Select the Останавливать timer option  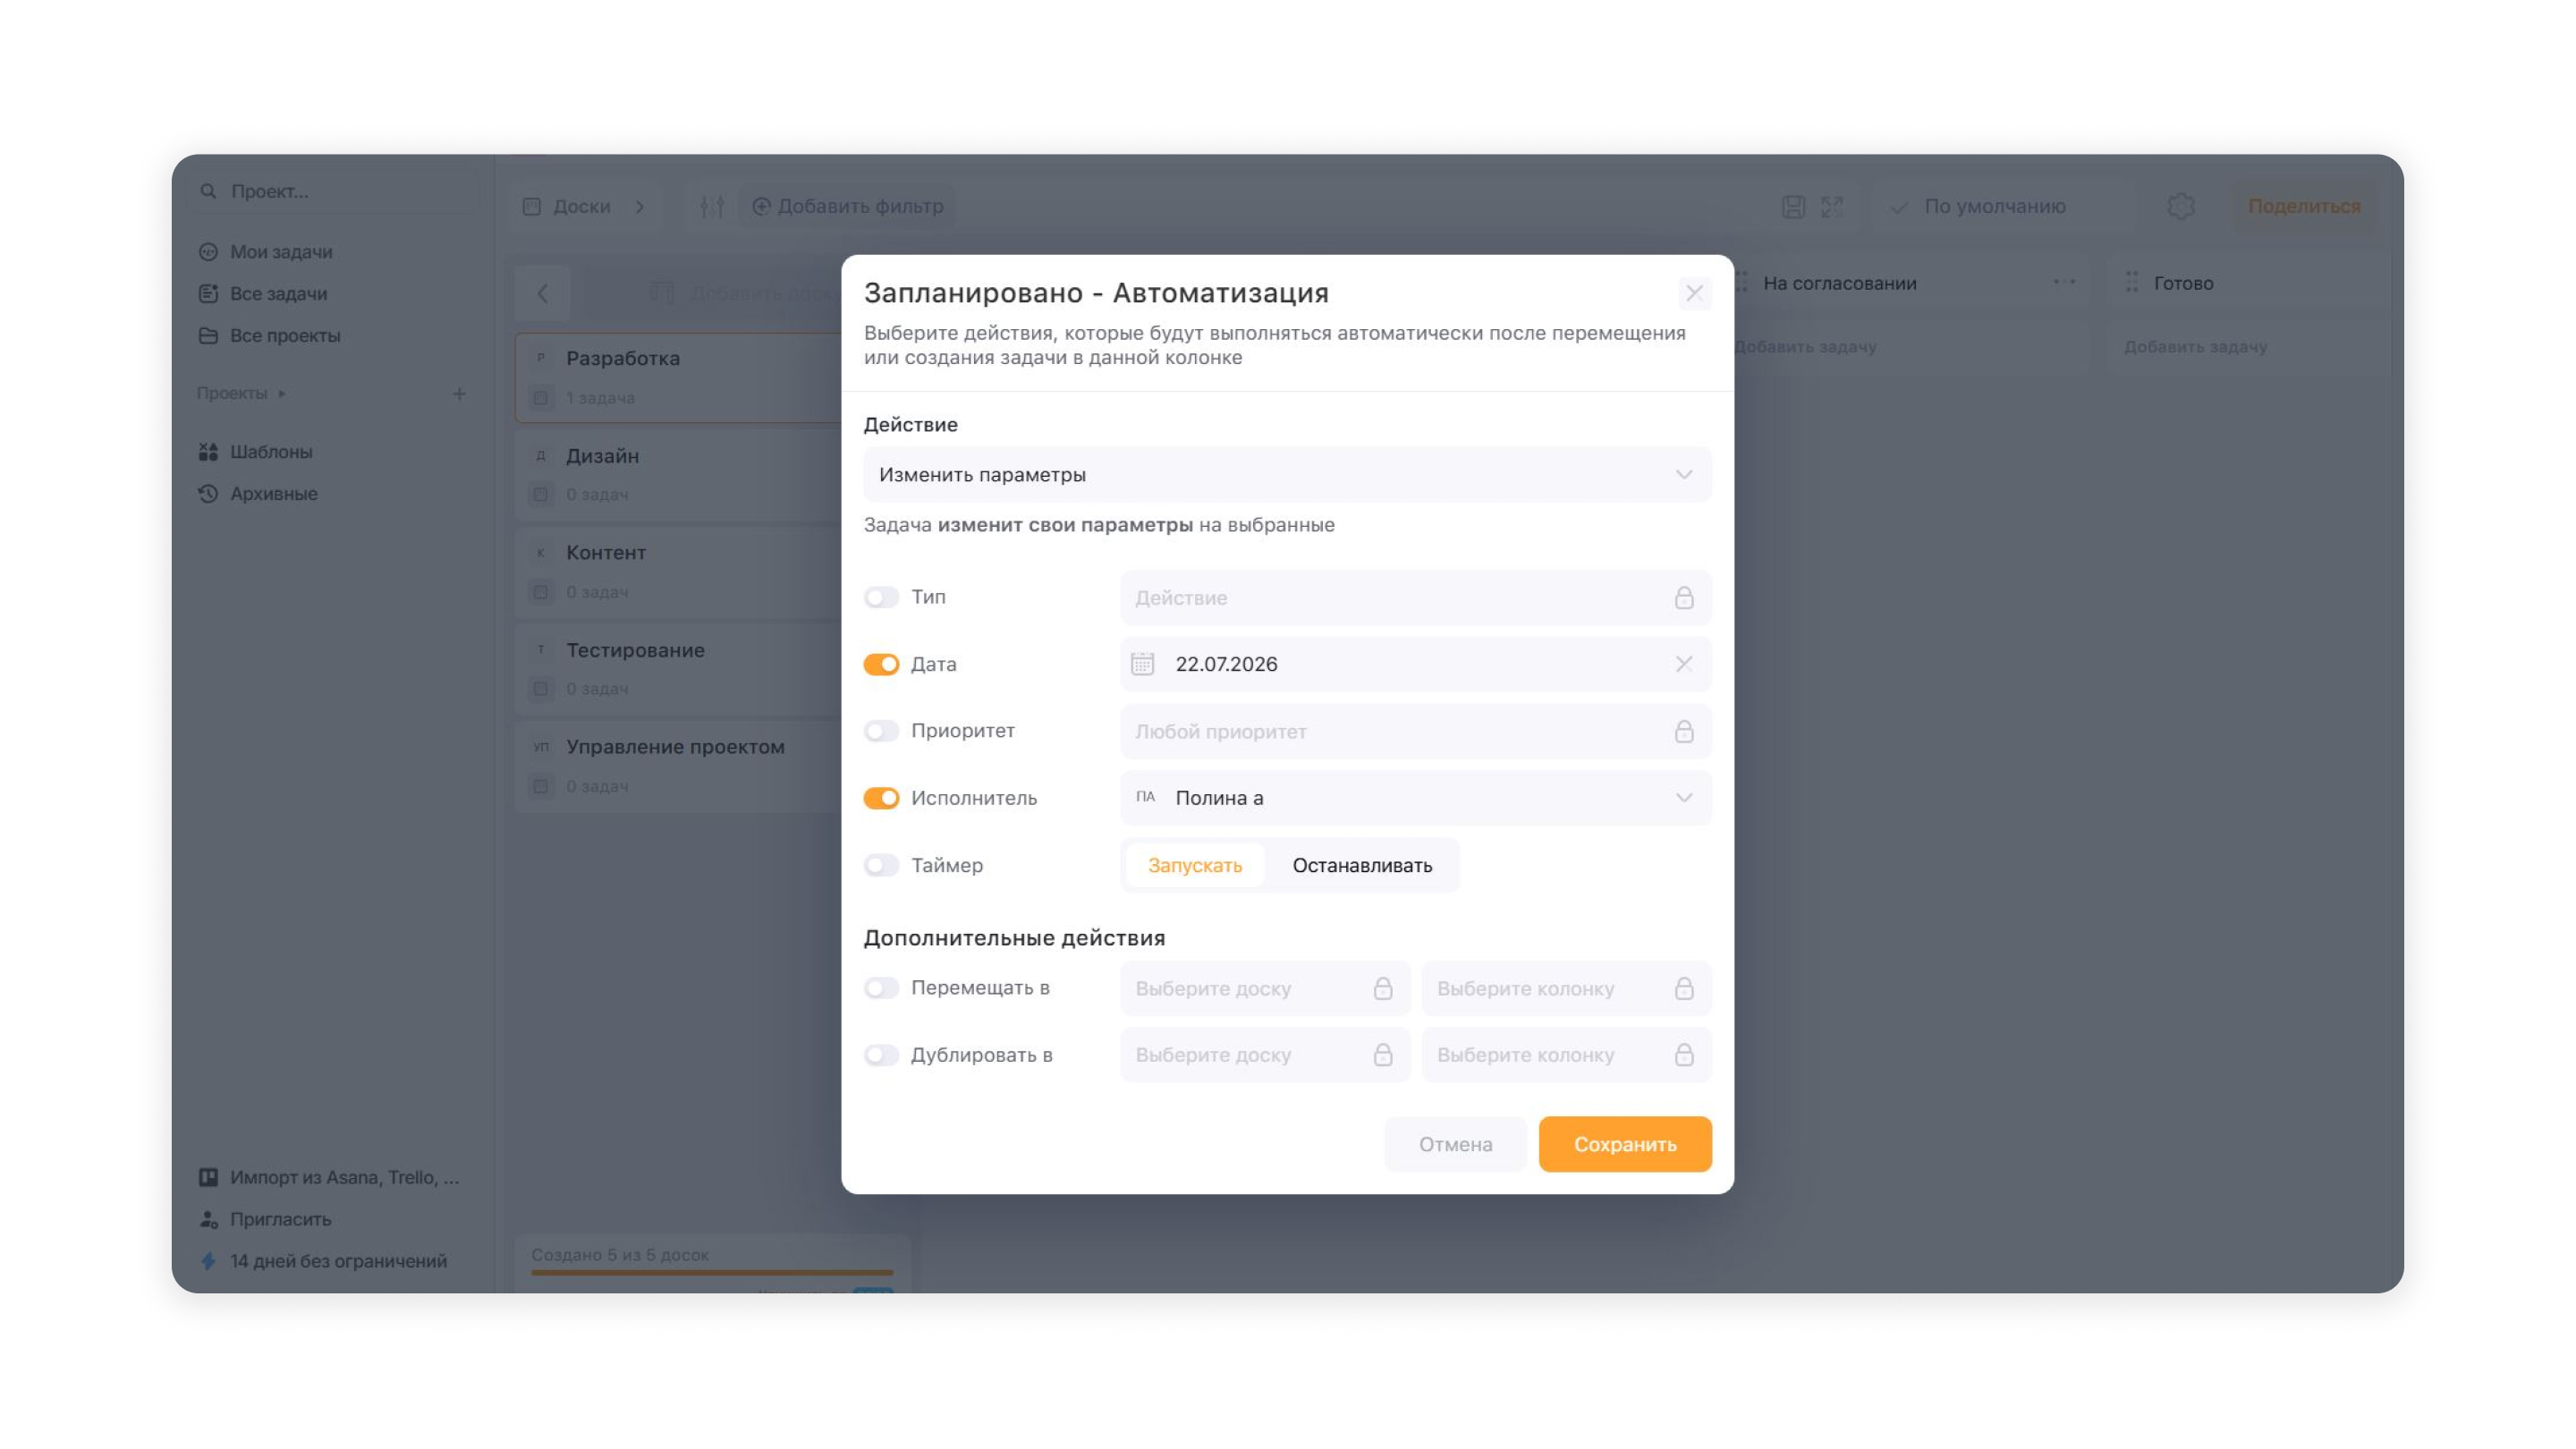click(x=1361, y=865)
